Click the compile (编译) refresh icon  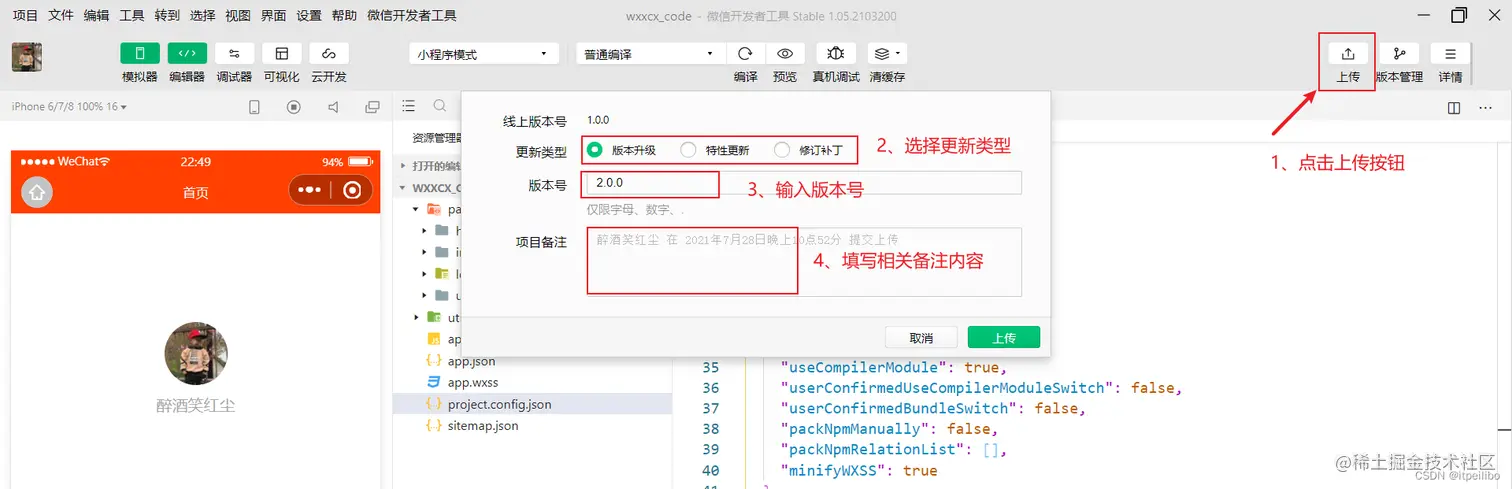745,54
